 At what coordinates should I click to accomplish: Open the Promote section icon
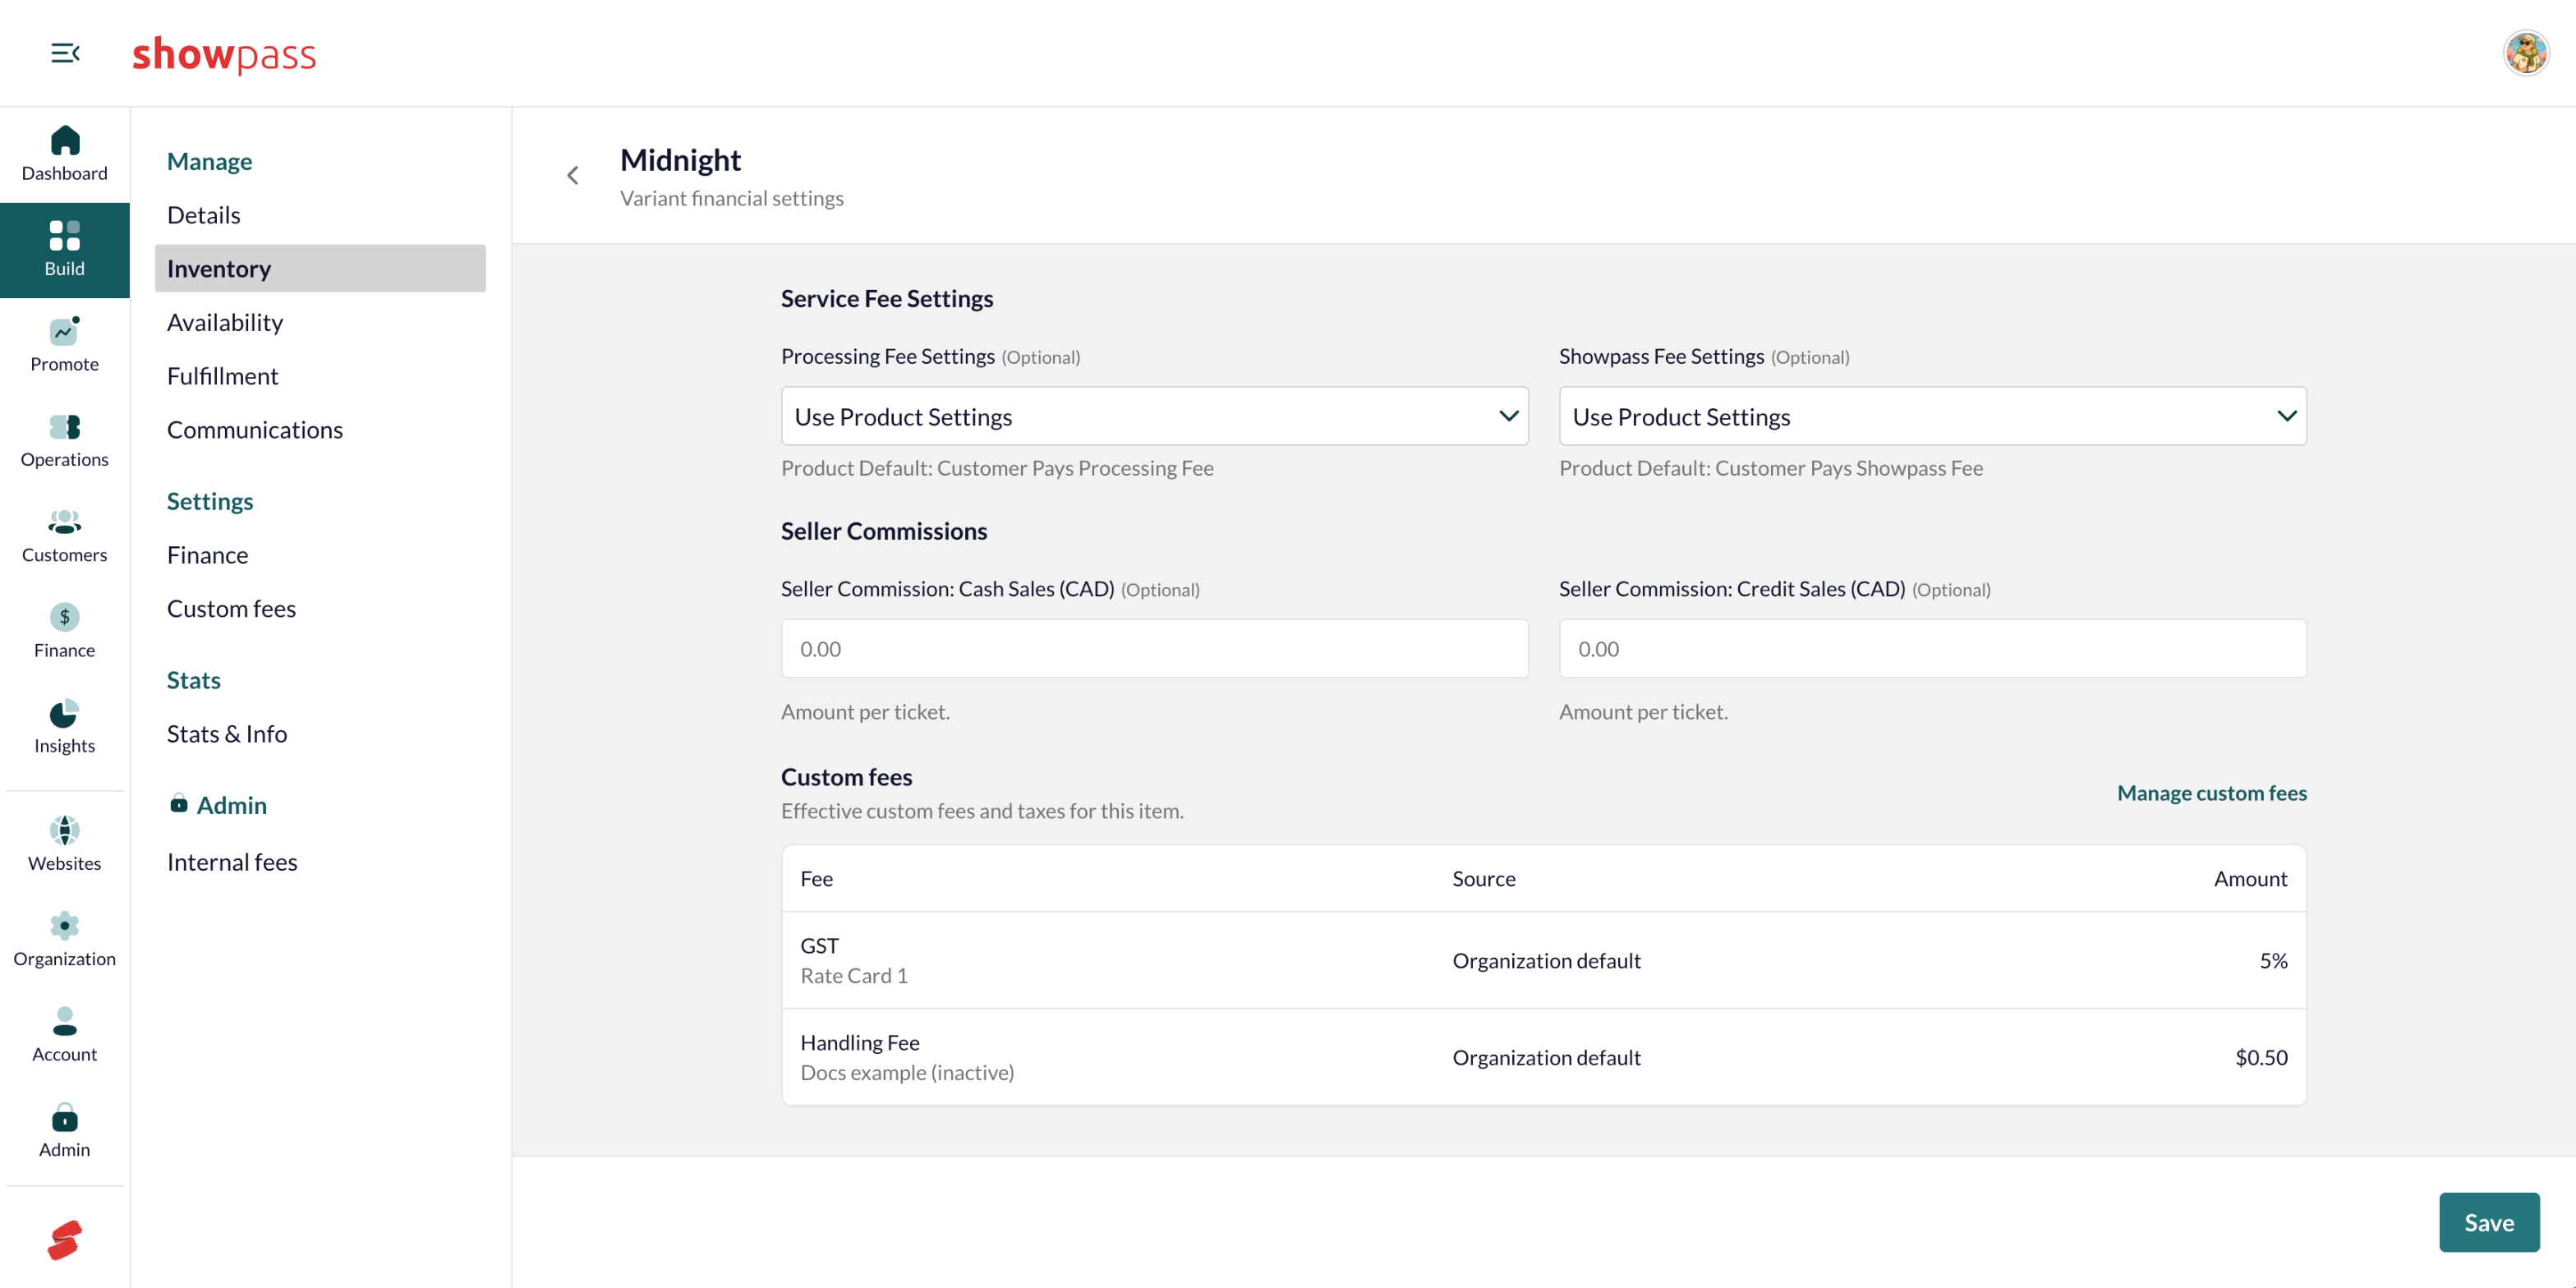(x=65, y=330)
